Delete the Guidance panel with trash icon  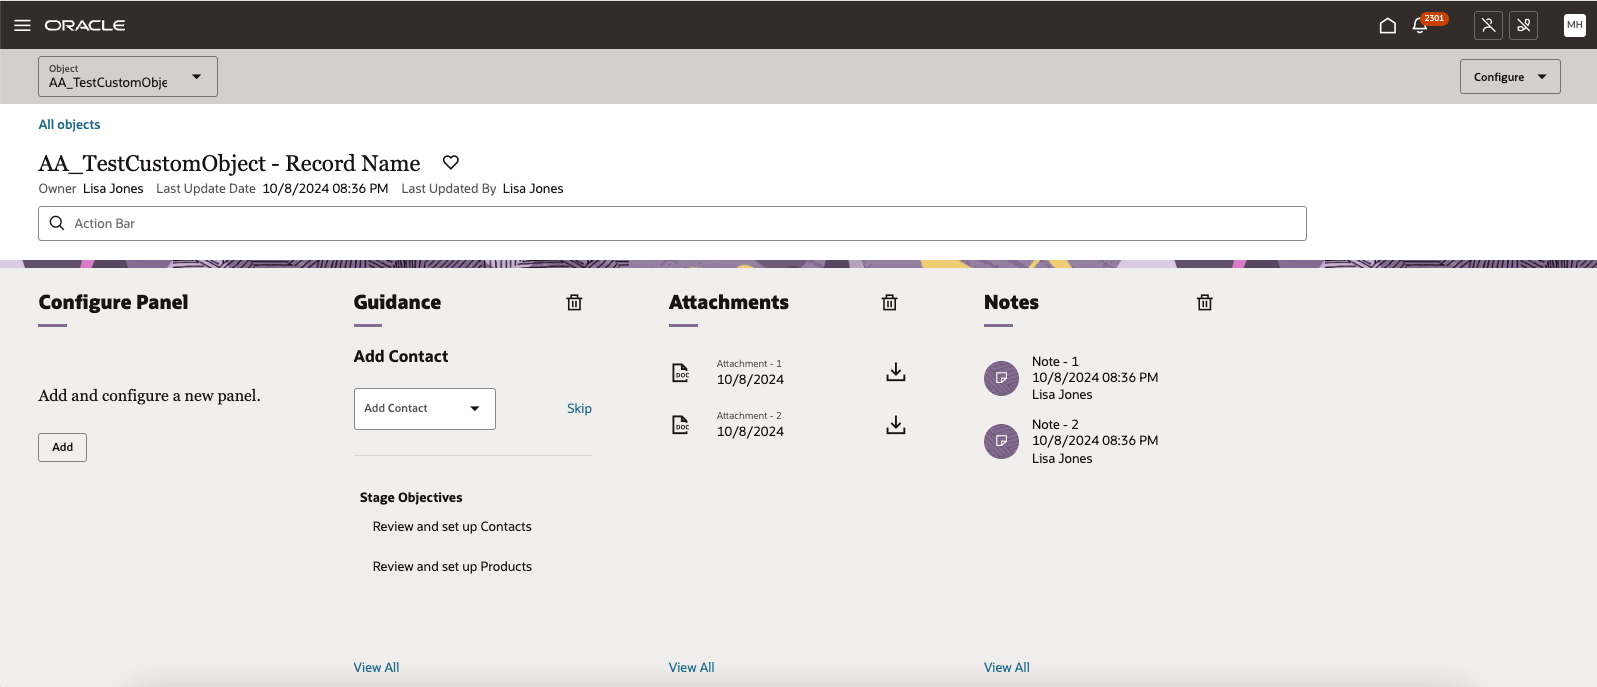[x=574, y=302]
